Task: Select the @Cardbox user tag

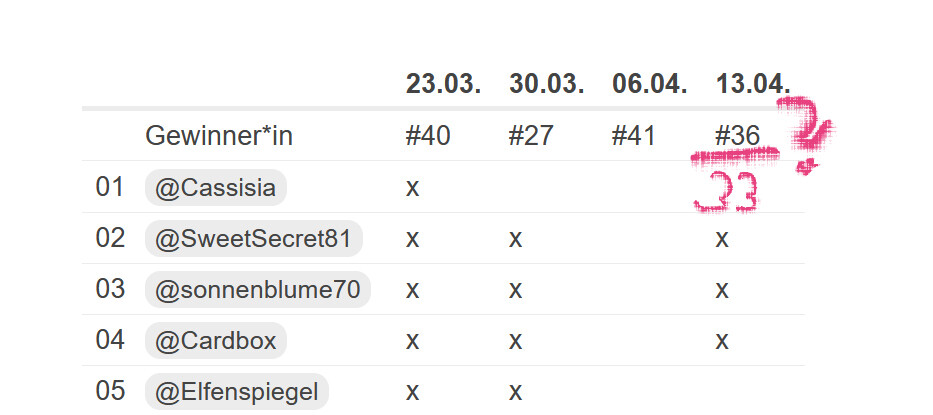Action: [x=215, y=341]
